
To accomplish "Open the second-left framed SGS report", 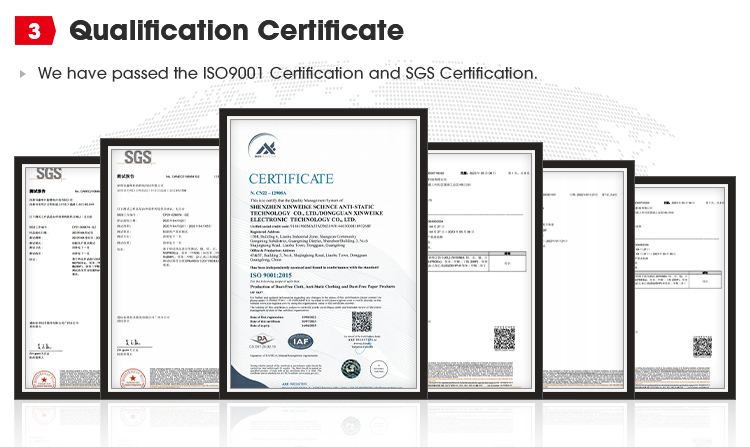I will 158,270.
